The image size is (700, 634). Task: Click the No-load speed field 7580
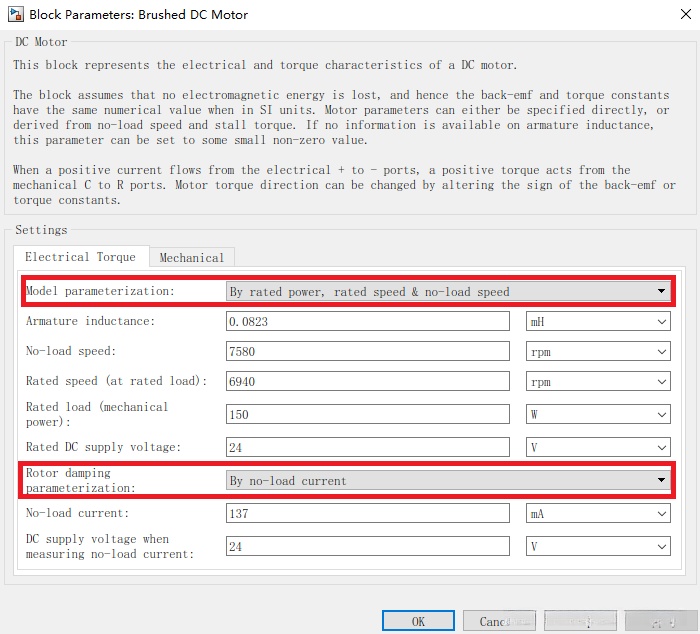367,351
